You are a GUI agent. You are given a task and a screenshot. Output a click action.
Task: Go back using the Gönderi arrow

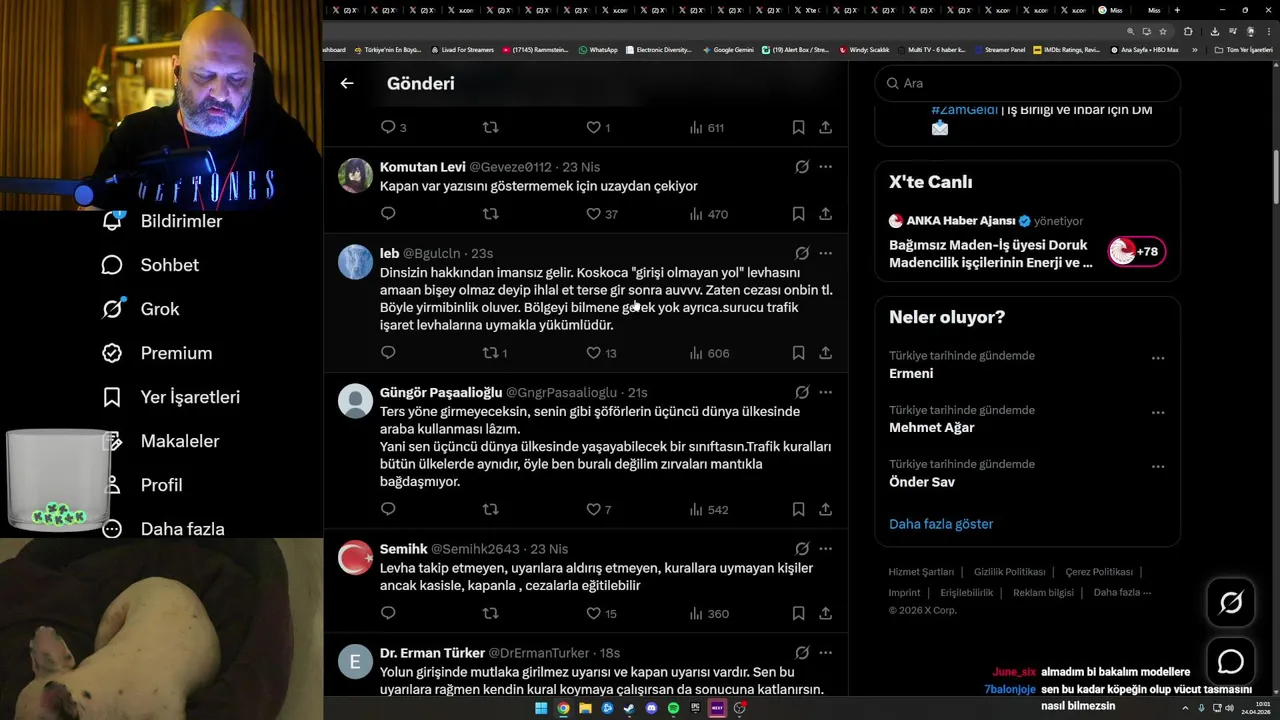tap(347, 83)
